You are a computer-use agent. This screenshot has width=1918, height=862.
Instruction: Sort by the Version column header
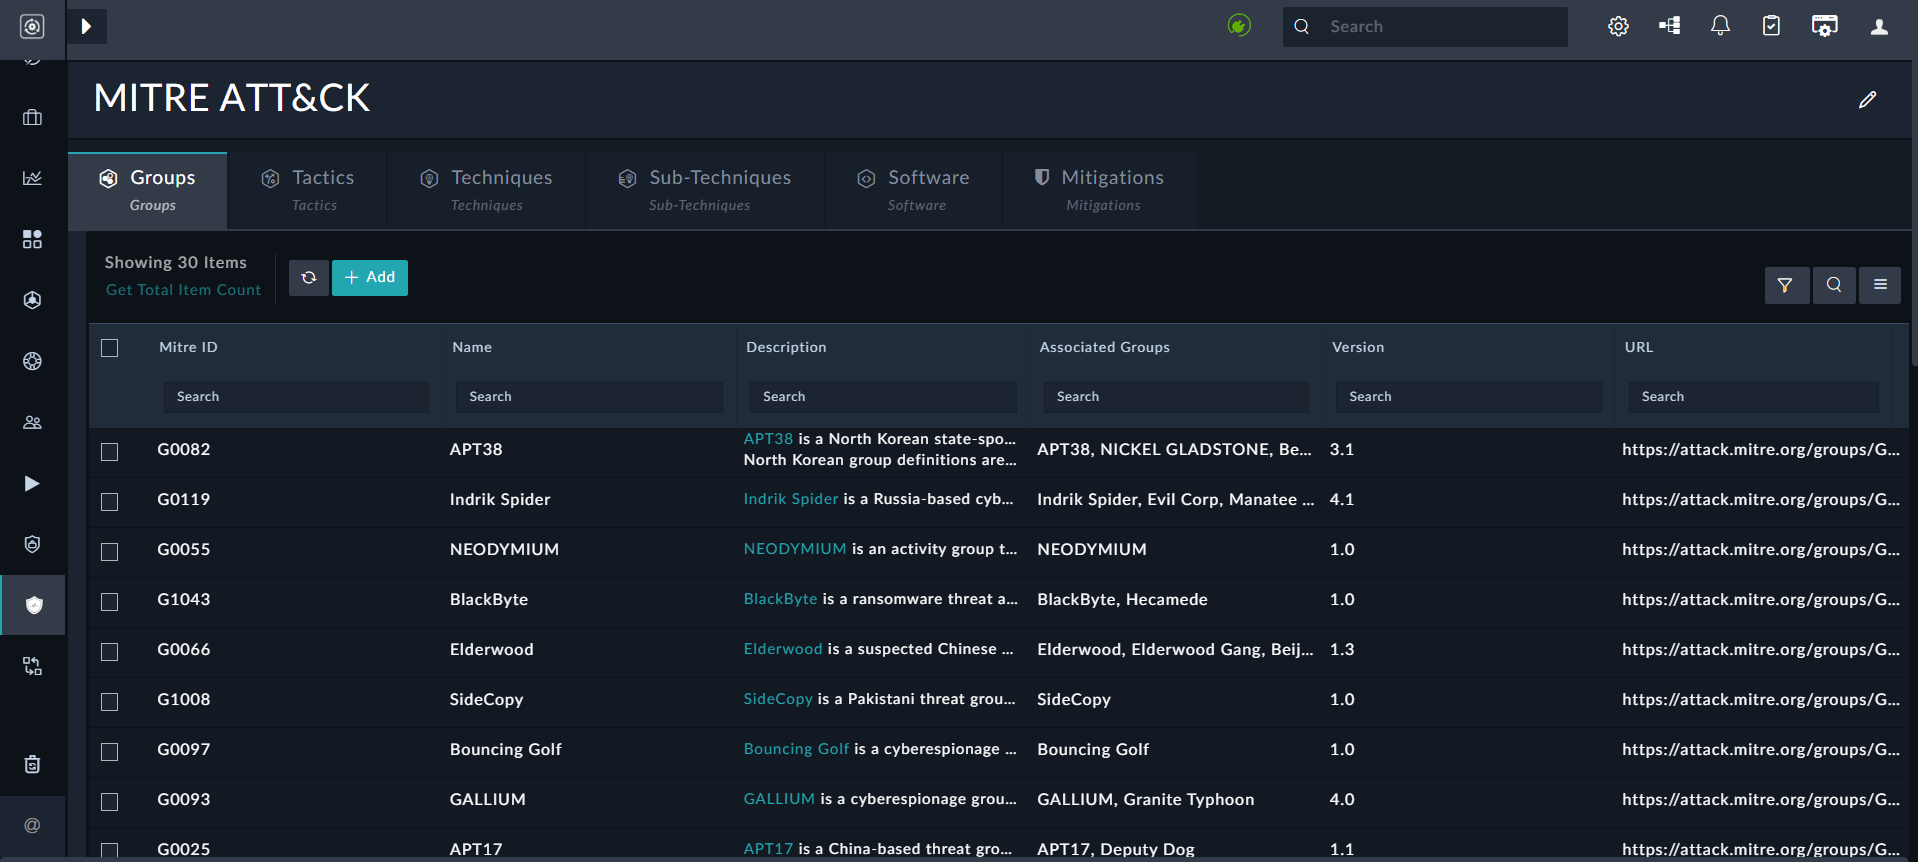pos(1358,347)
